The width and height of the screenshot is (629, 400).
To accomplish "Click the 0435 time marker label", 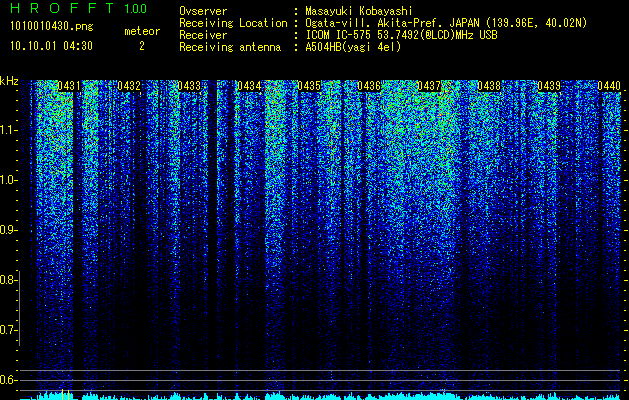I will (309, 86).
